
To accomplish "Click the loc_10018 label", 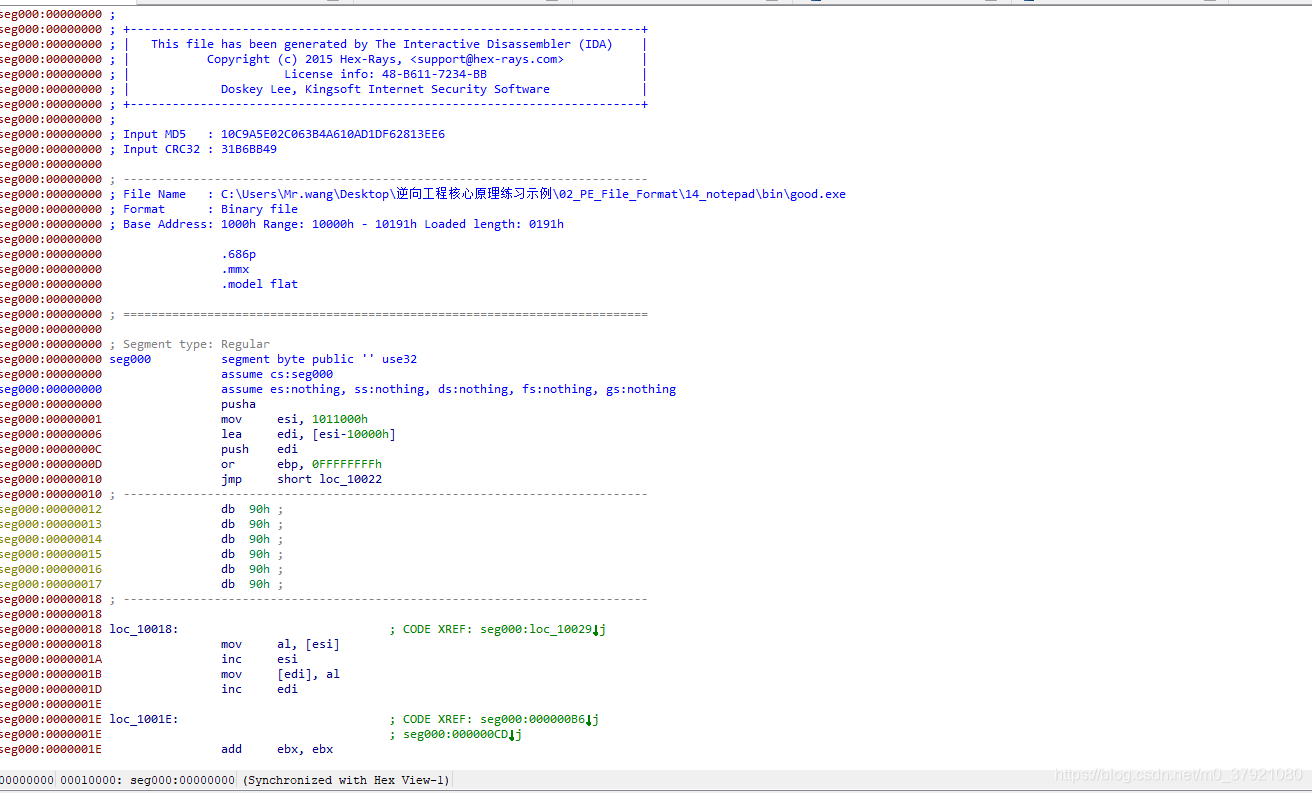I will (144, 629).
